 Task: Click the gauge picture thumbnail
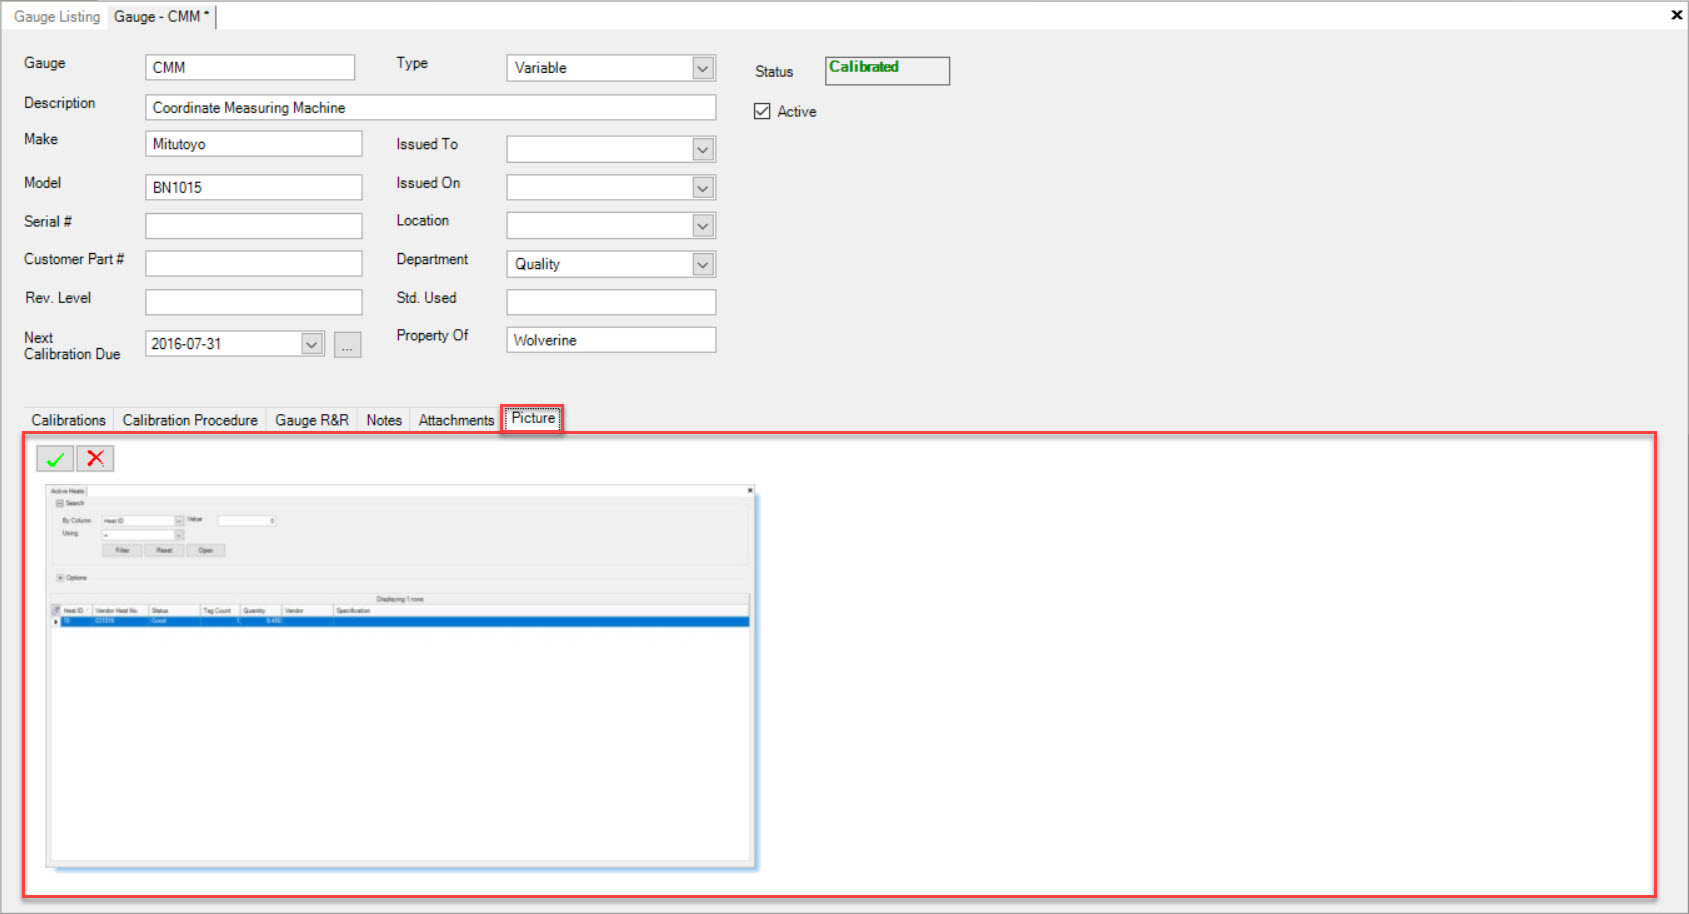[400, 675]
